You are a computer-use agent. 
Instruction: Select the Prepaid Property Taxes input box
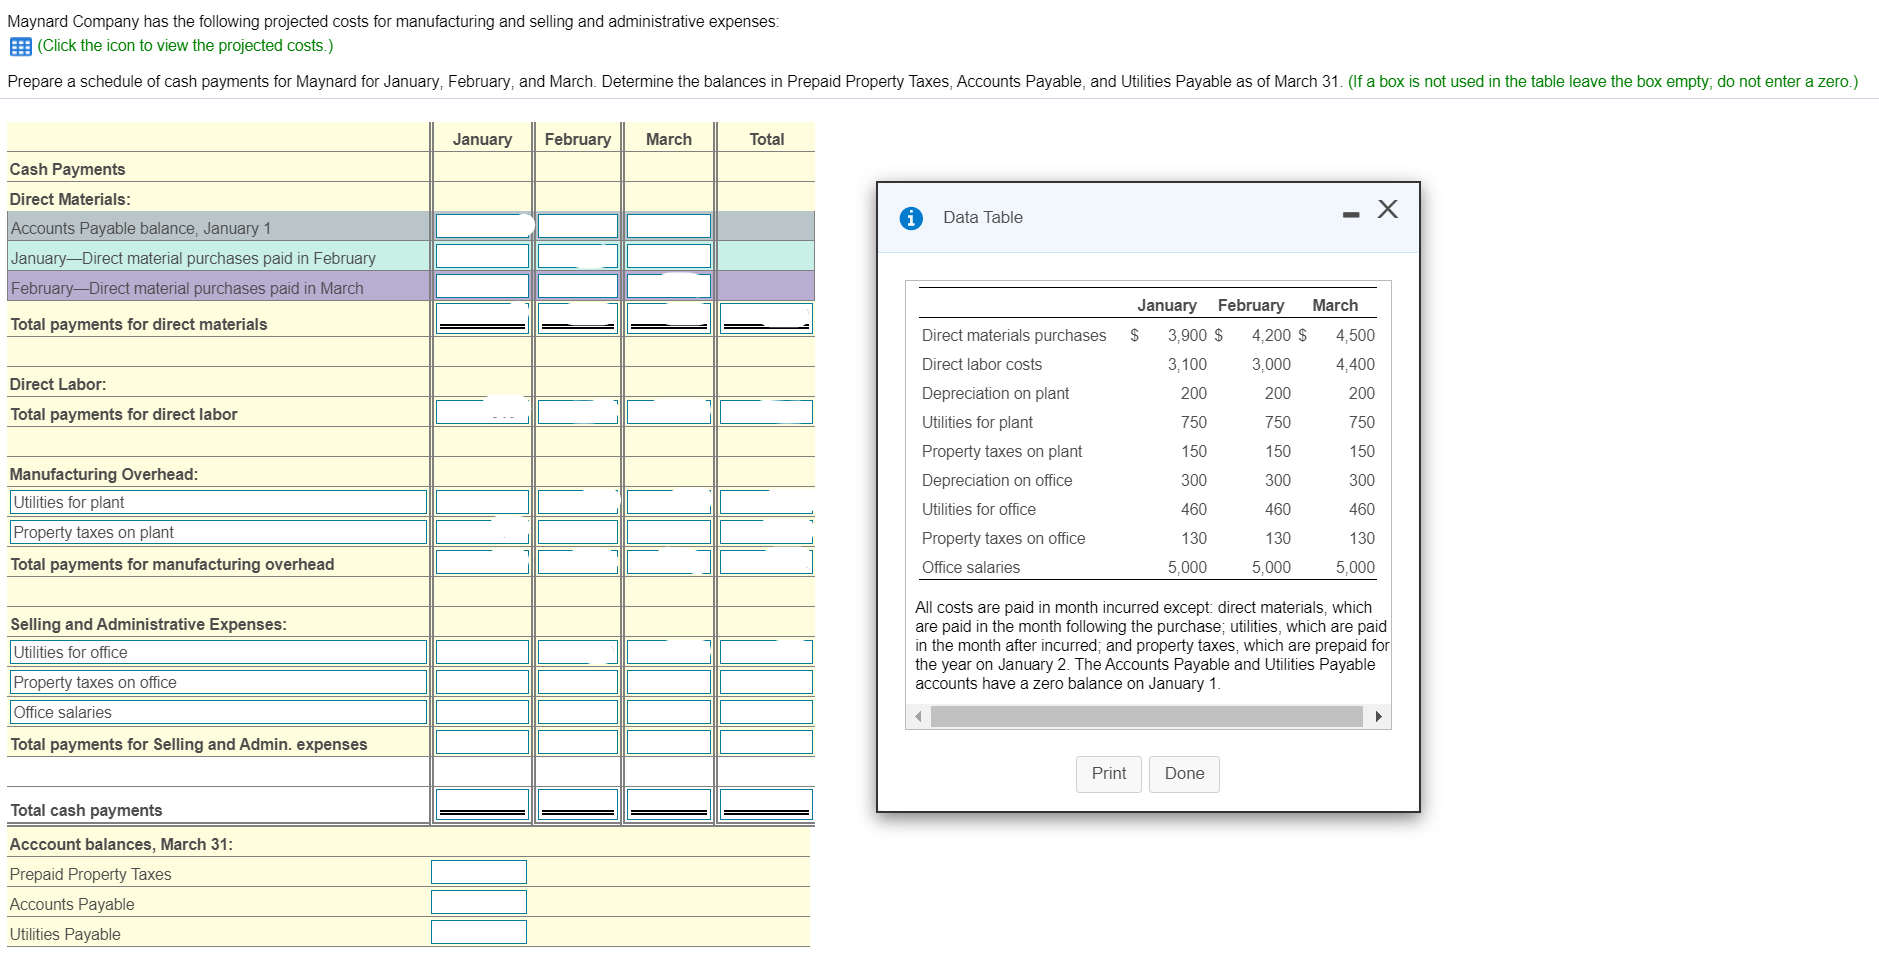click(479, 873)
